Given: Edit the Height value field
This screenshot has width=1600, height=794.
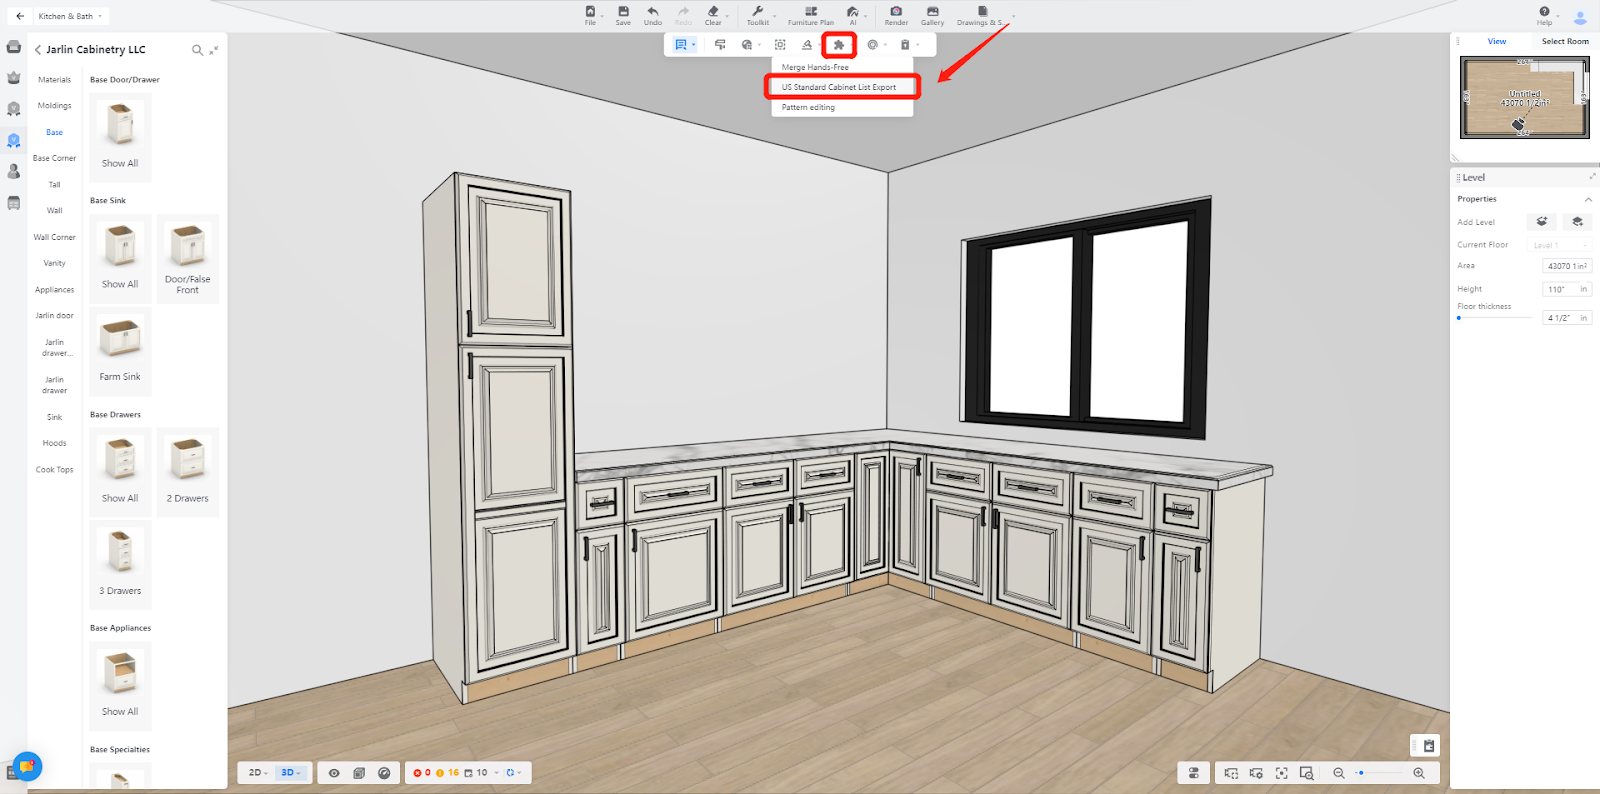Looking at the screenshot, I should click(x=1567, y=289).
